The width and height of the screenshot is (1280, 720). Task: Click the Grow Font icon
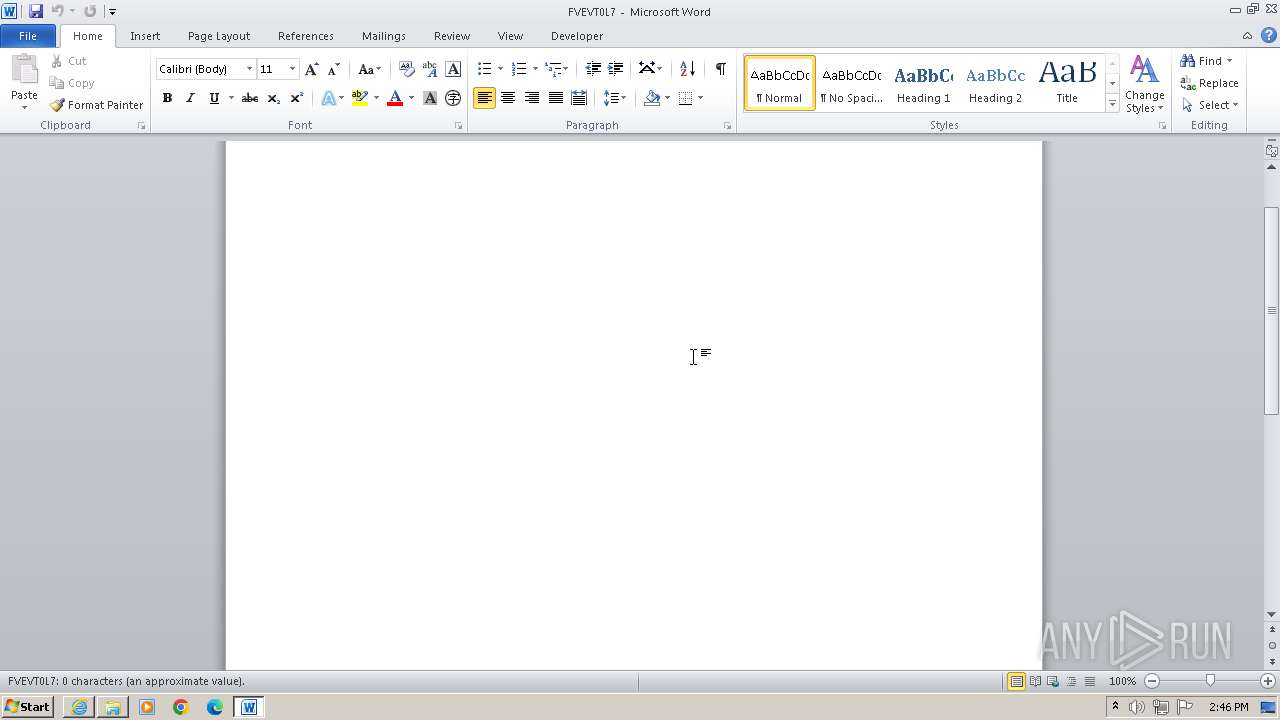(312, 69)
